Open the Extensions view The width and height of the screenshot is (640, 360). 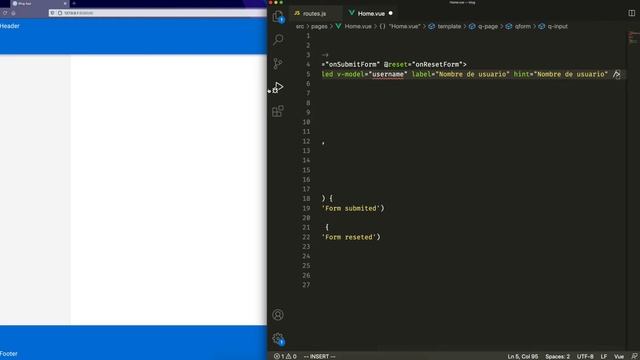pyautogui.click(x=278, y=111)
